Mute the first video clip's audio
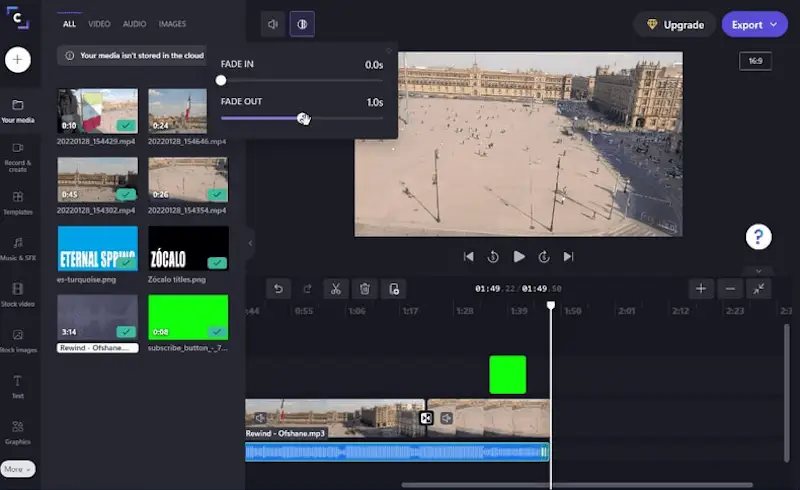This screenshot has height=490, width=800. (x=260, y=418)
